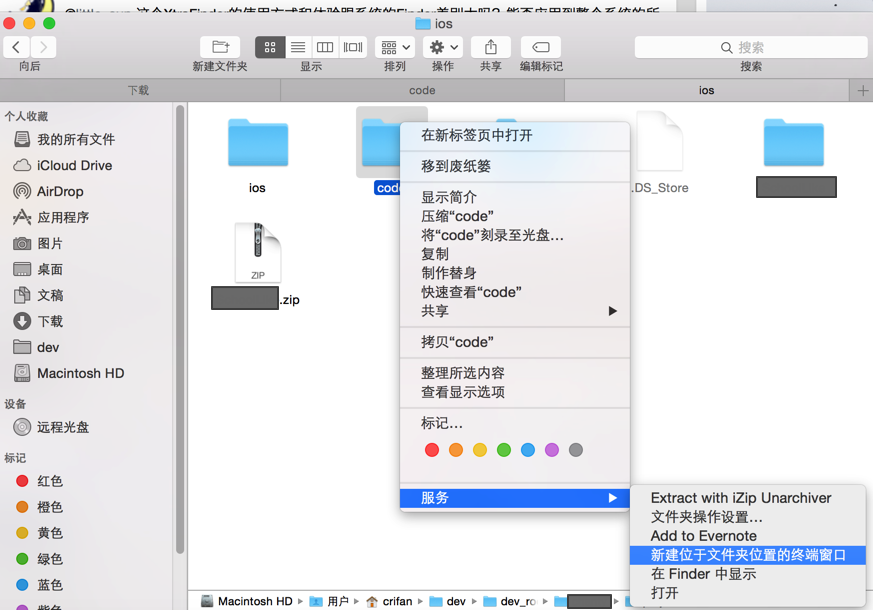Choose 文件夹操作设置… service

(x=748, y=516)
